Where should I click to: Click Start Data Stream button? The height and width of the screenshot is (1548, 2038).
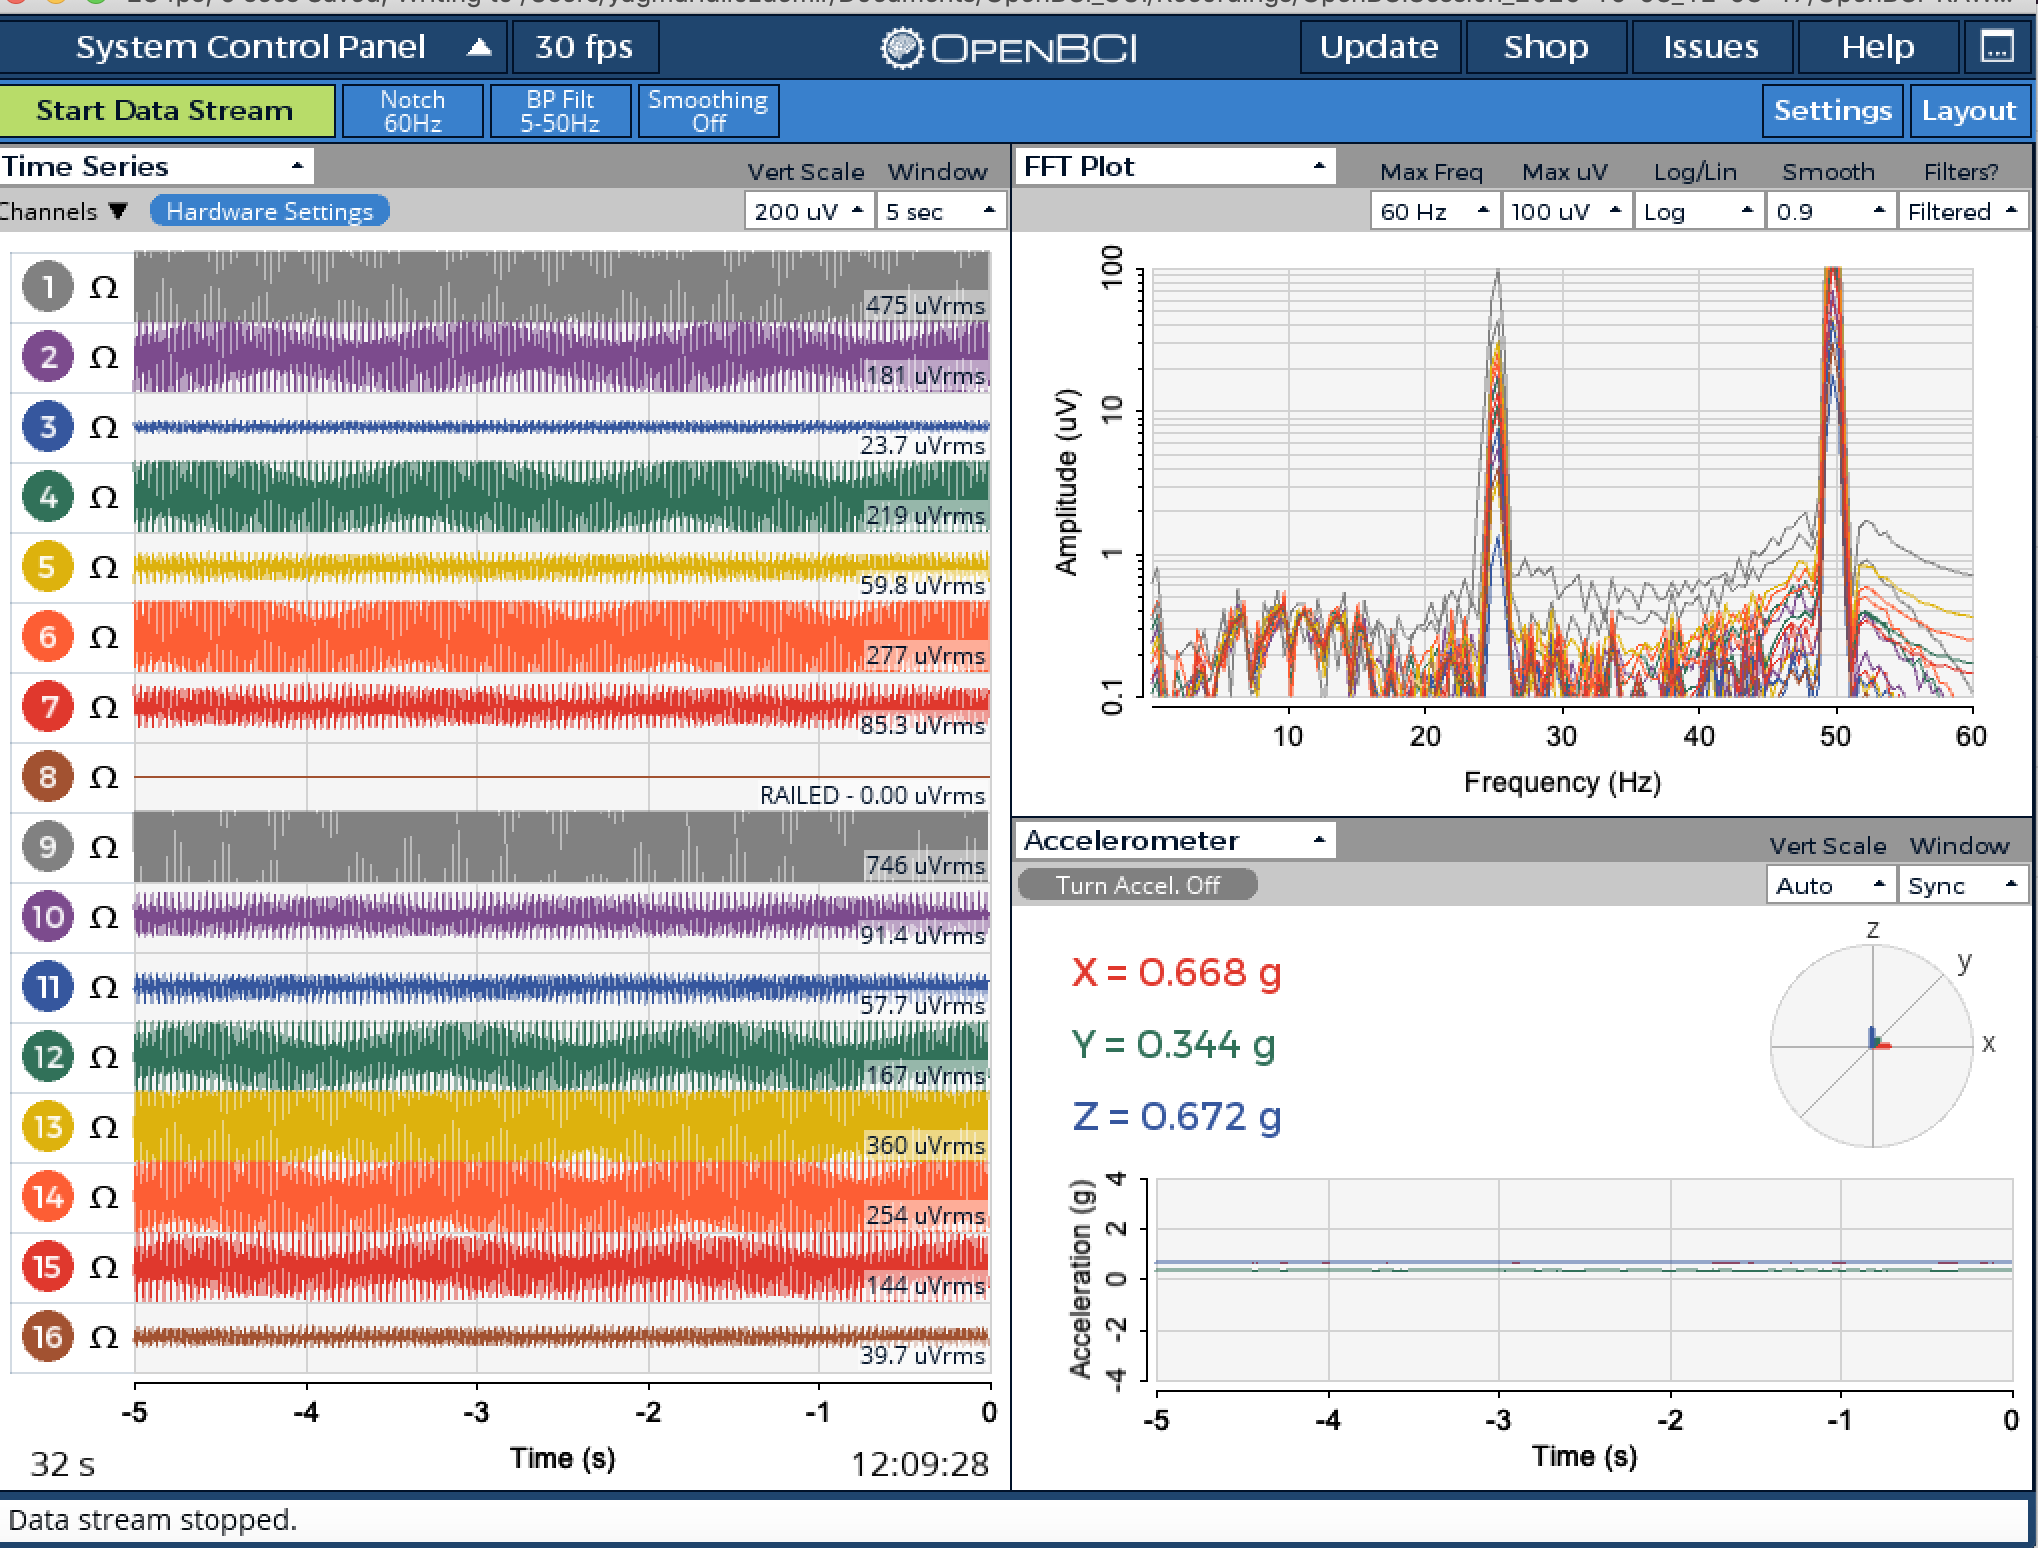click(x=166, y=110)
